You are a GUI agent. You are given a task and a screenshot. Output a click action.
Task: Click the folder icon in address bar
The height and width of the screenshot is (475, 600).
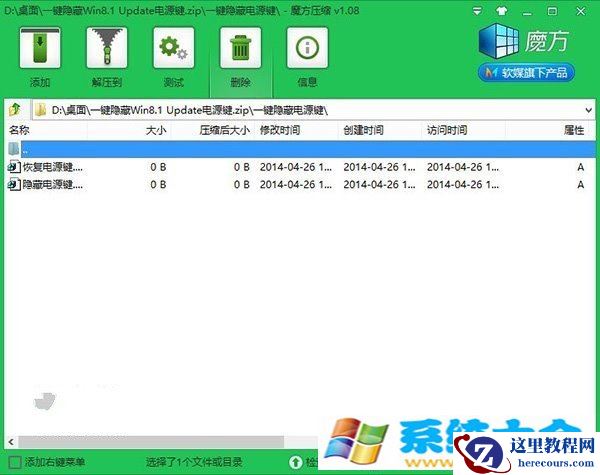tap(40, 110)
